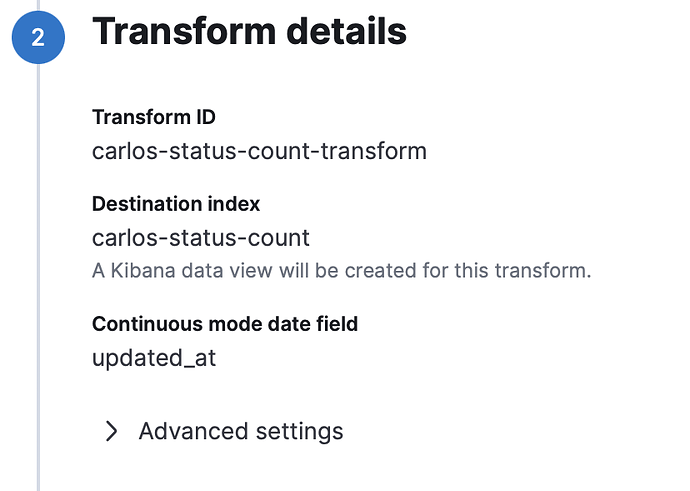Click the Destination index label
The image size is (690, 491).
(176, 204)
